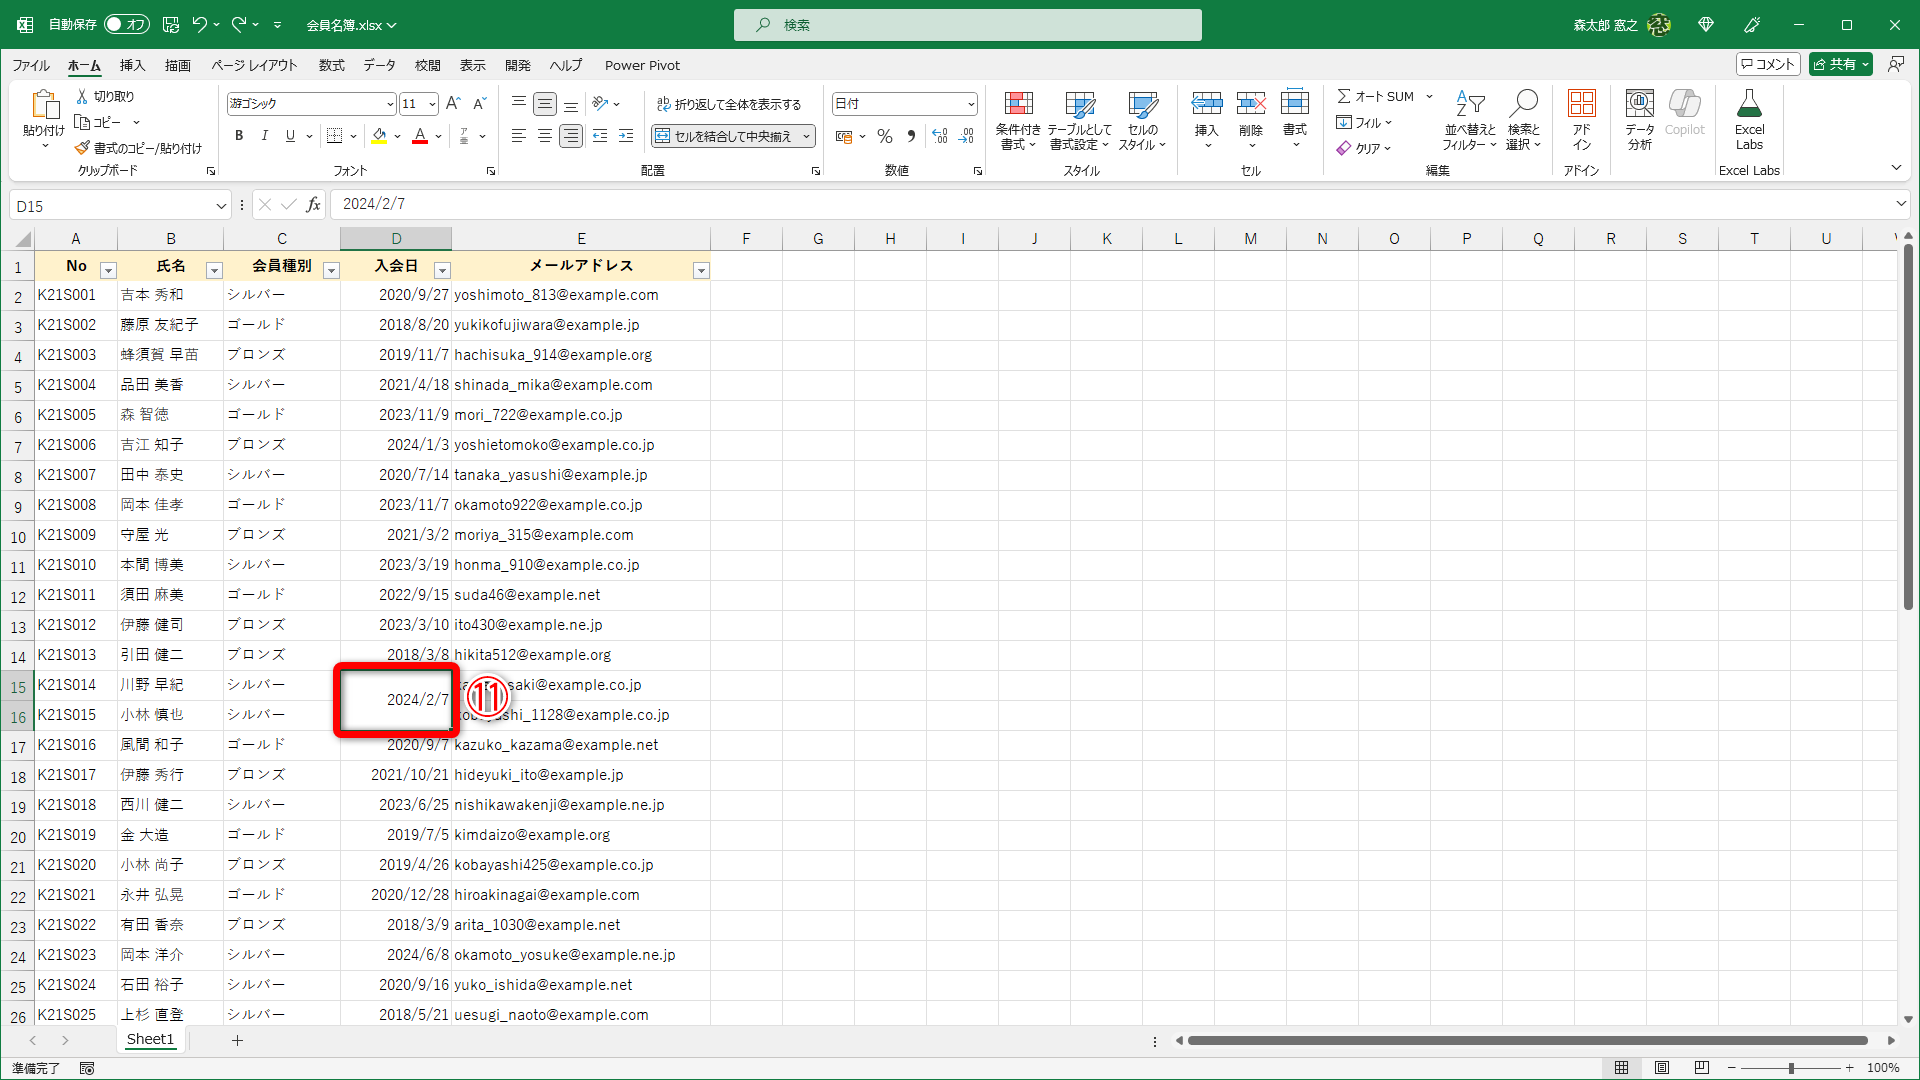Open the データ ribbon tab
This screenshot has height=1080, width=1920.
click(379, 65)
